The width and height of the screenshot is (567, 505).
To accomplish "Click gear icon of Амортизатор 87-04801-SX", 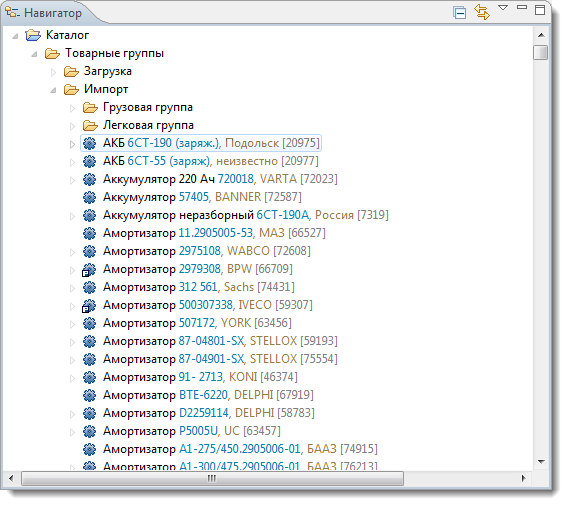I will (89, 341).
